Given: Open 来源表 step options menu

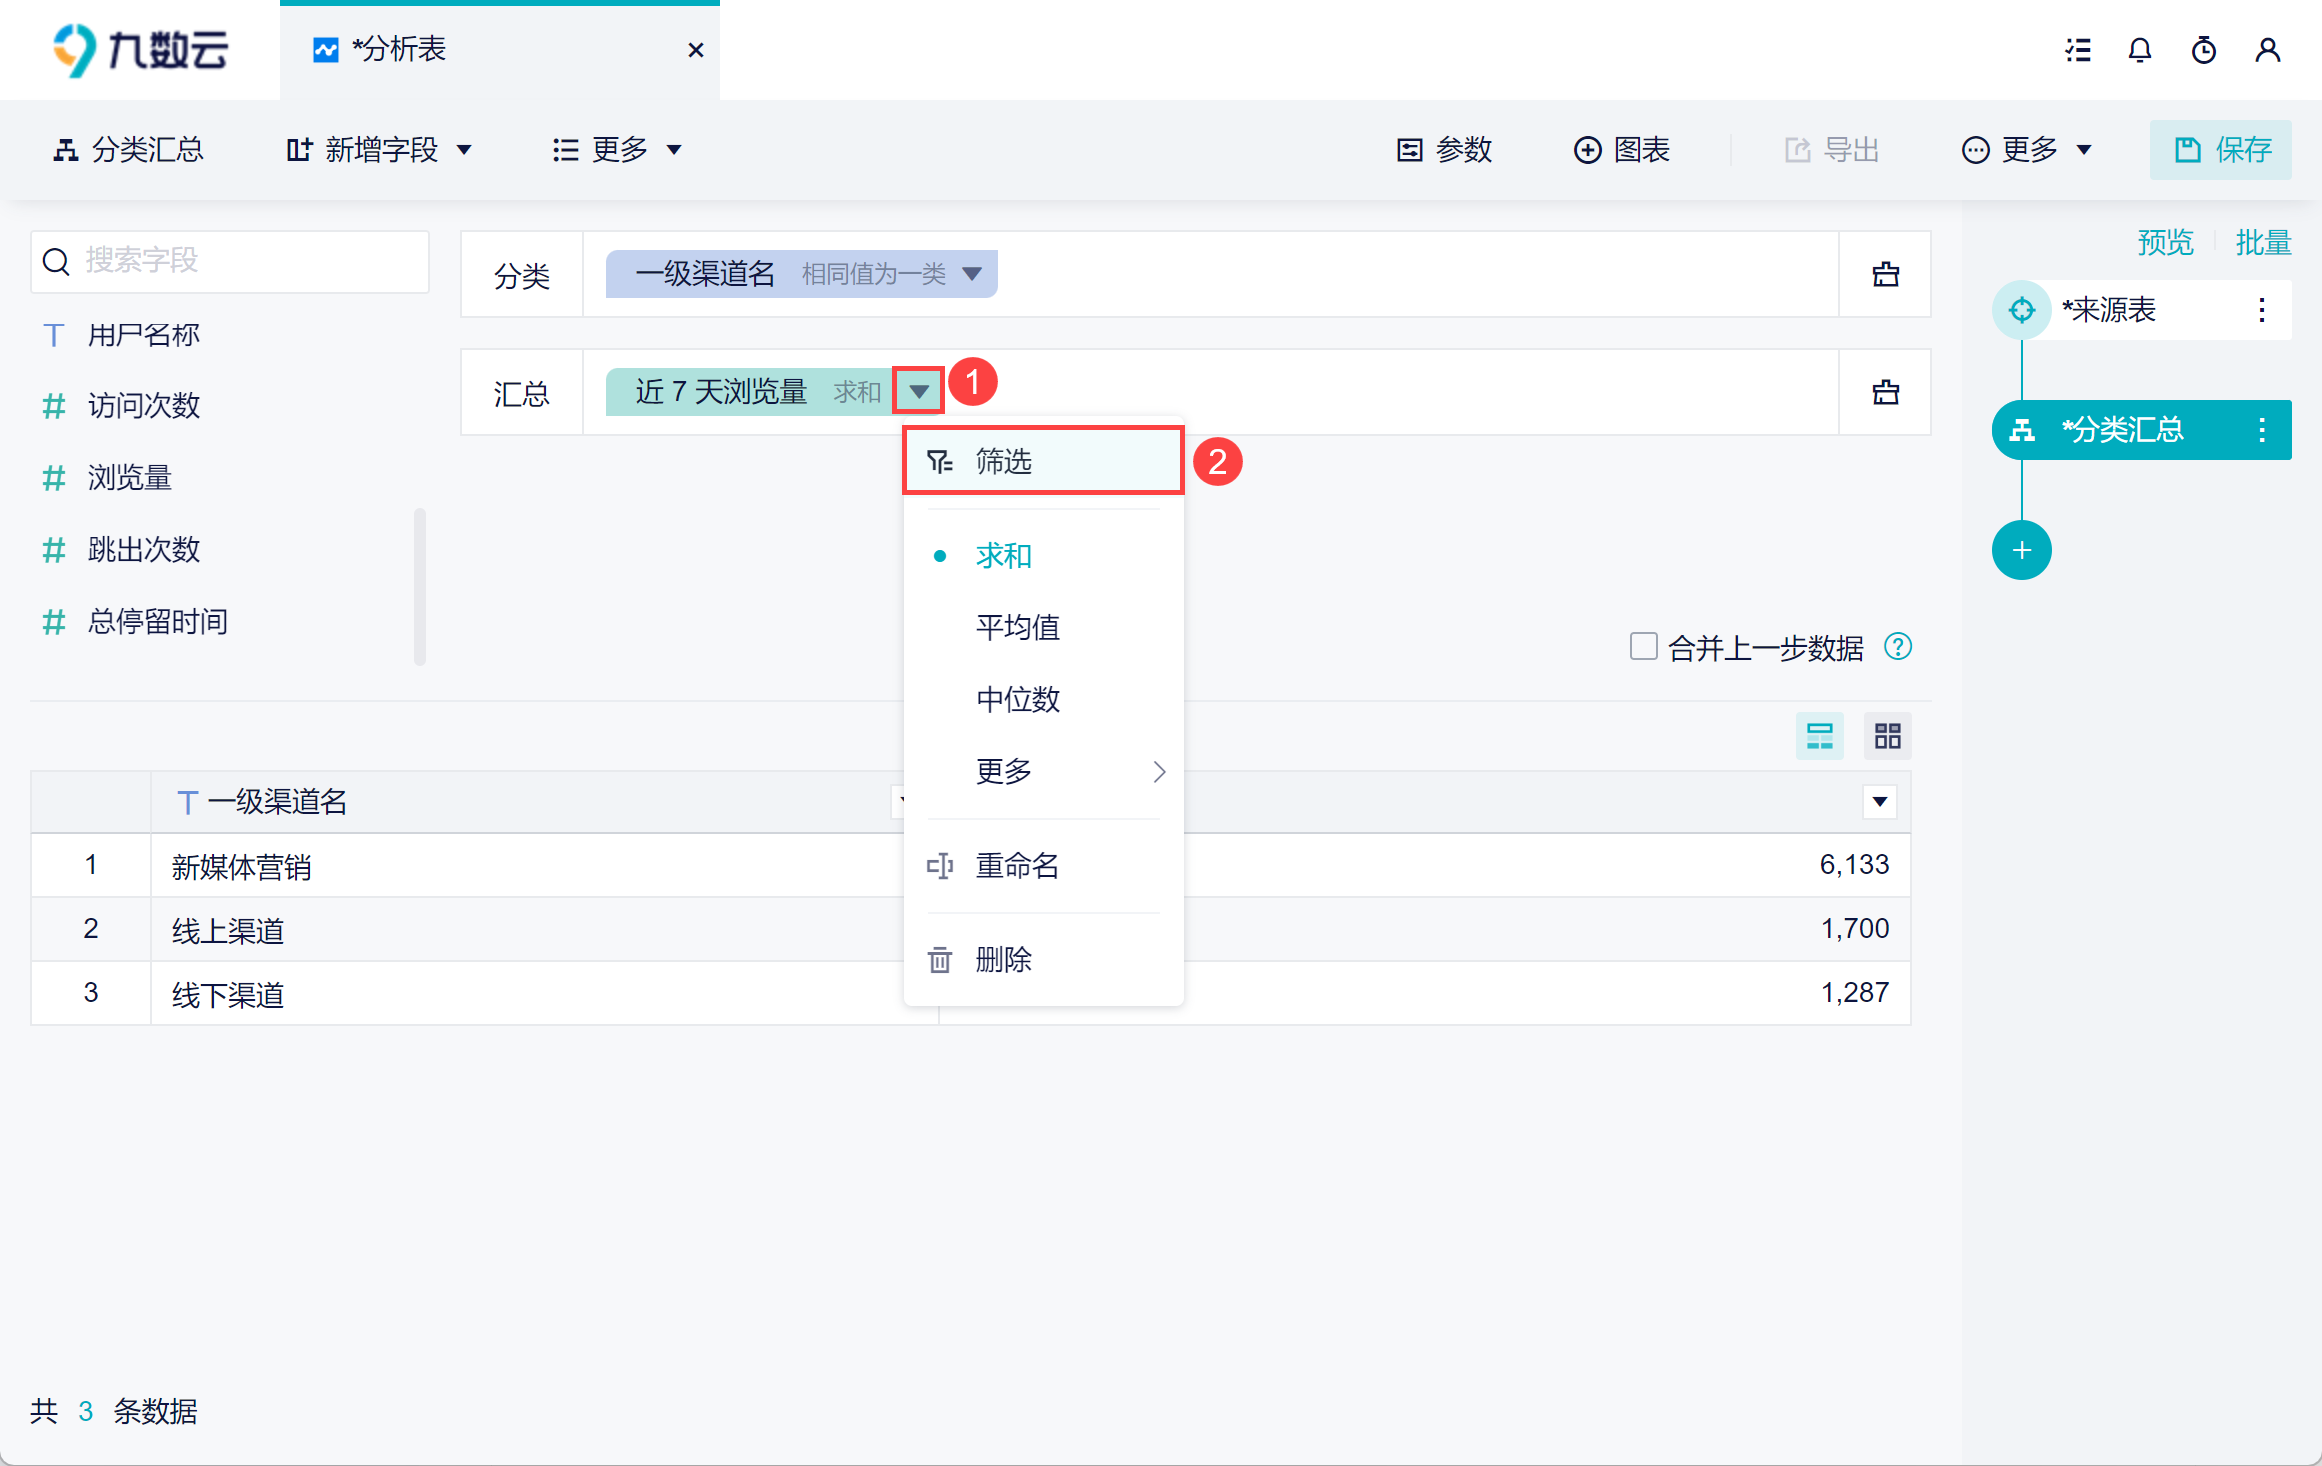Looking at the screenshot, I should tap(2262, 310).
